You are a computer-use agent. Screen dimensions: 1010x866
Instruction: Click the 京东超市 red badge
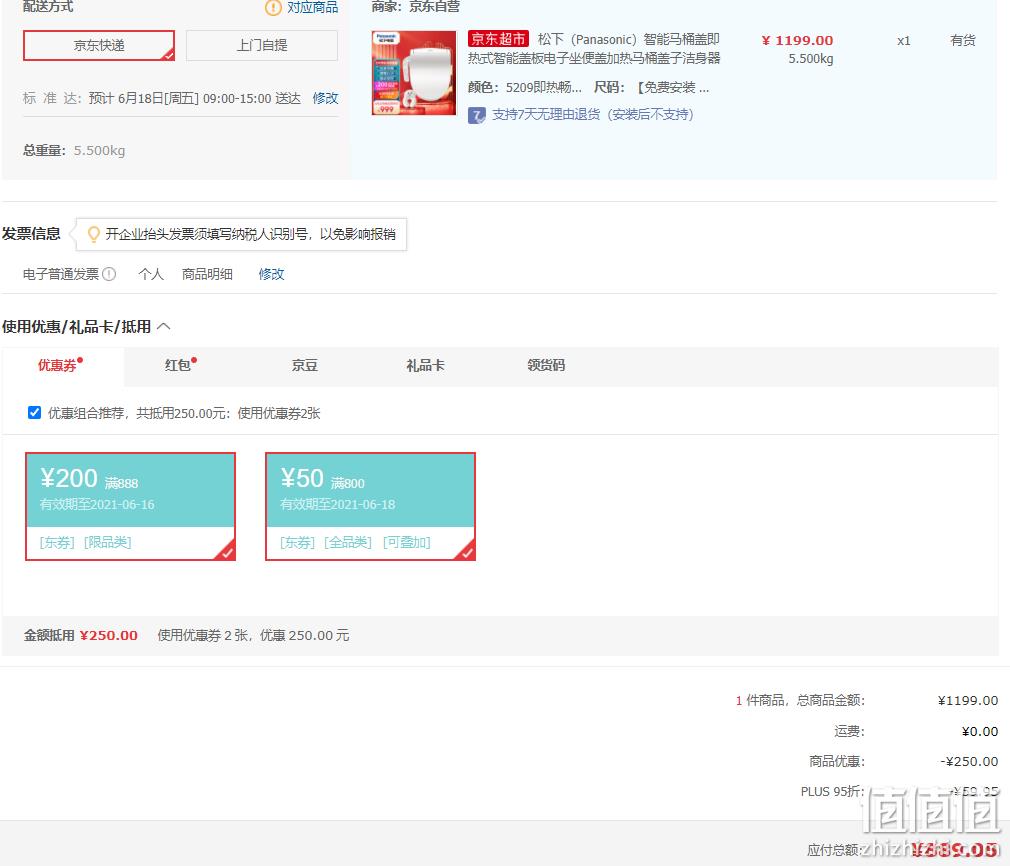pyautogui.click(x=499, y=39)
